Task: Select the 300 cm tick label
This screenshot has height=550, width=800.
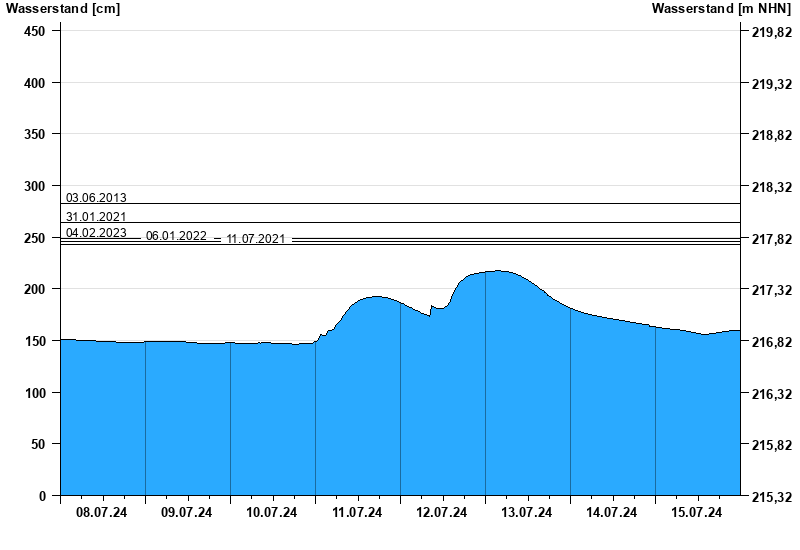Action: 35,186
